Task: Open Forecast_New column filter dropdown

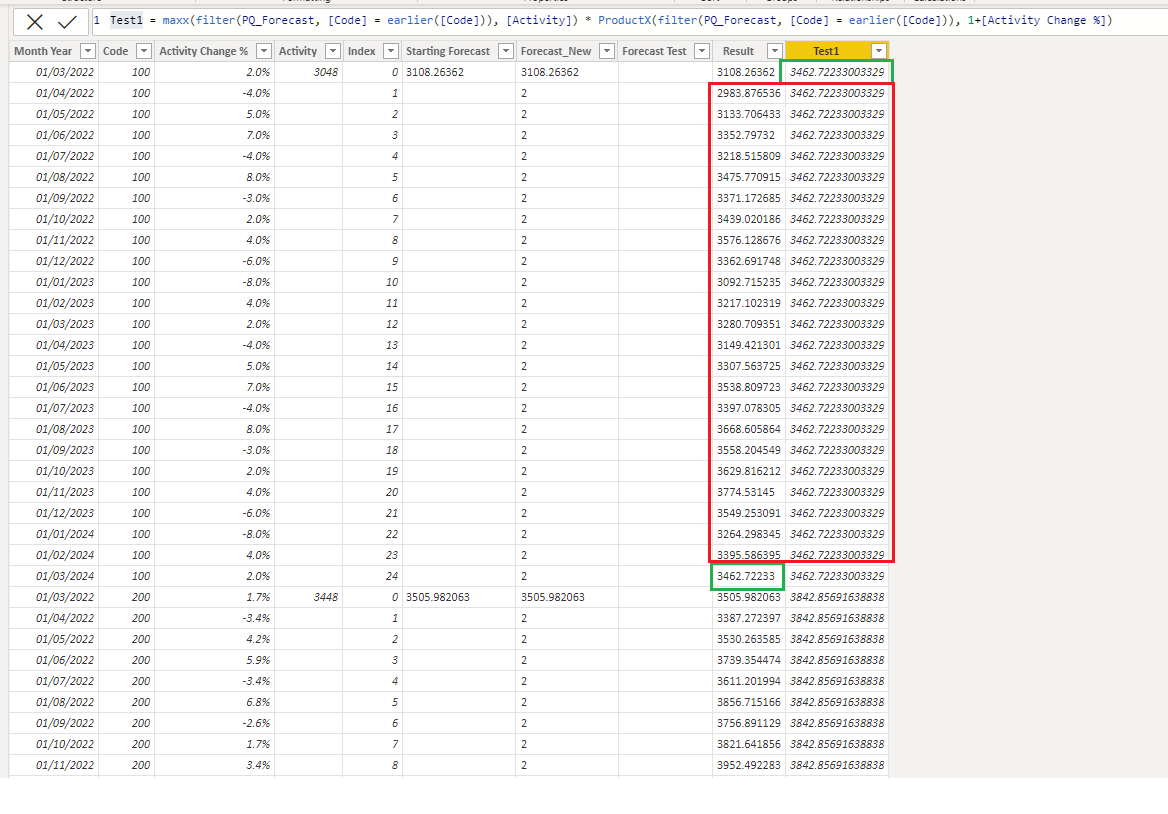Action: (x=607, y=51)
